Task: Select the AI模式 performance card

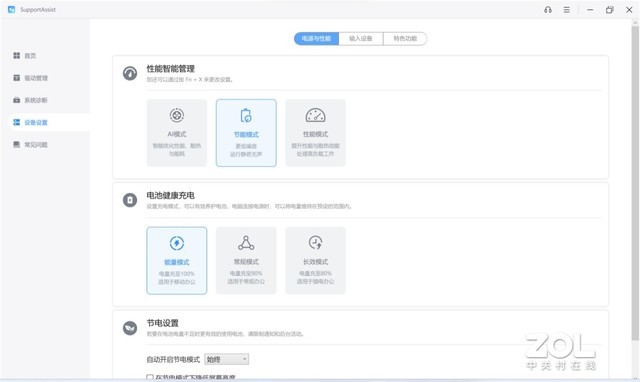Action: point(177,133)
